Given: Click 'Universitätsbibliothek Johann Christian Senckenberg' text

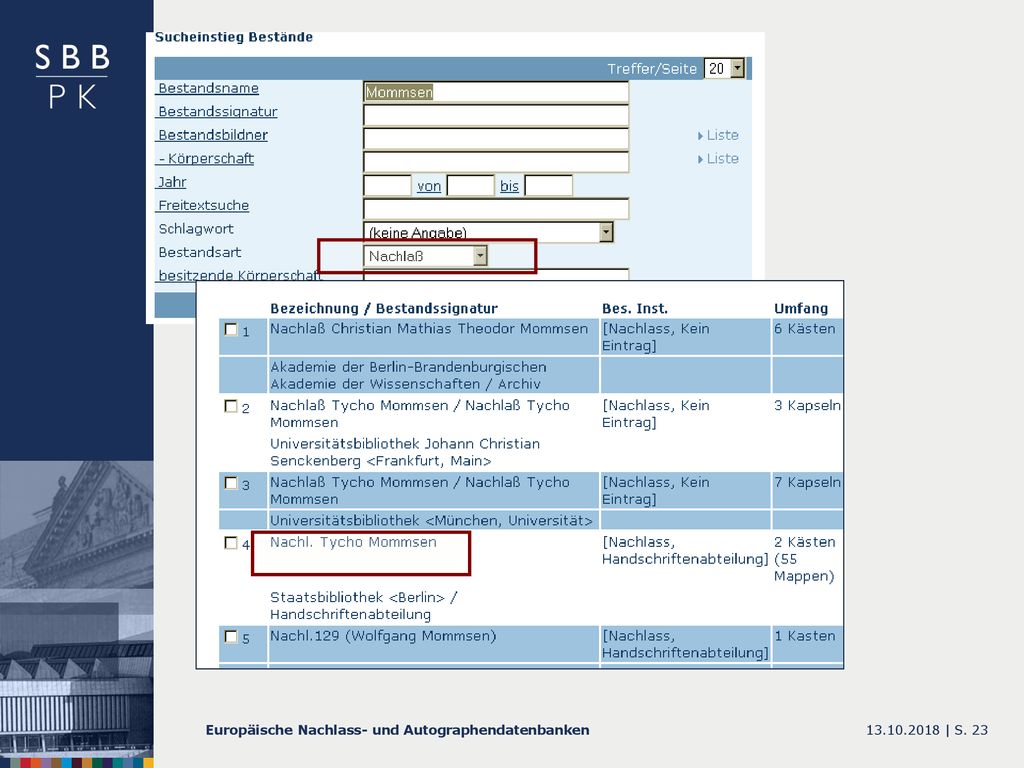Looking at the screenshot, I should tap(405, 452).
